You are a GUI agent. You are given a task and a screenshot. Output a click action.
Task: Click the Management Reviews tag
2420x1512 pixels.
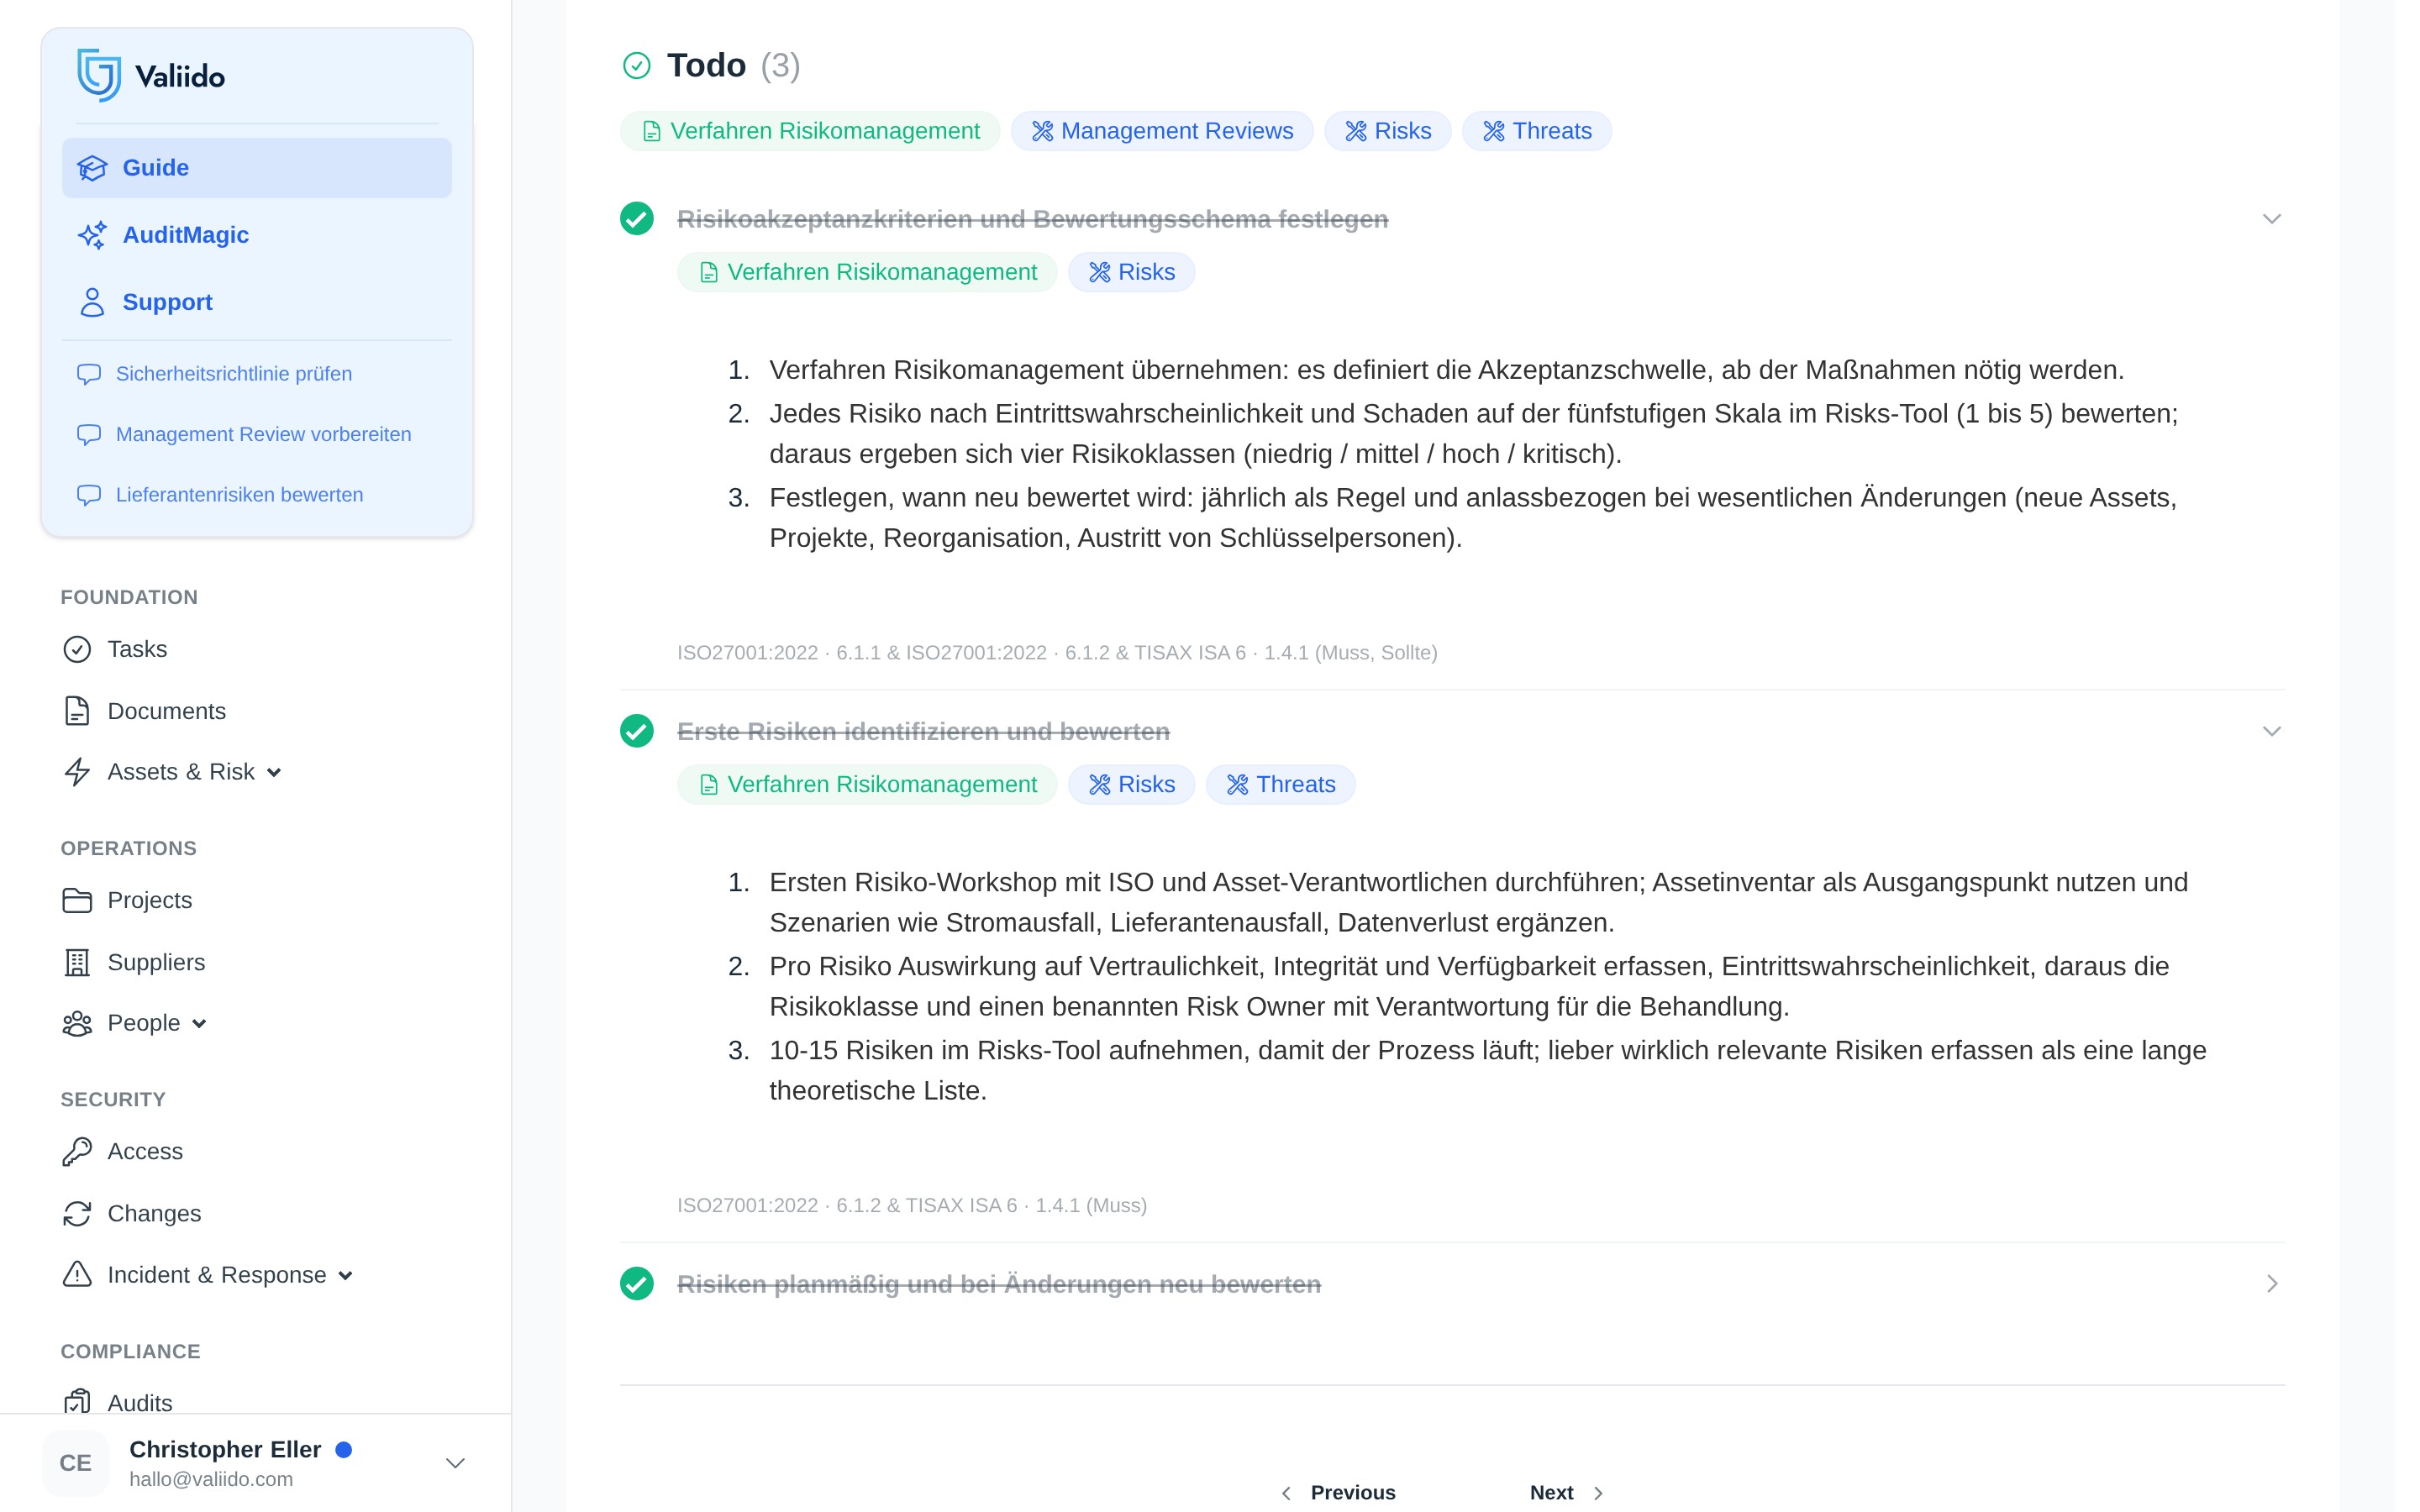(1162, 131)
